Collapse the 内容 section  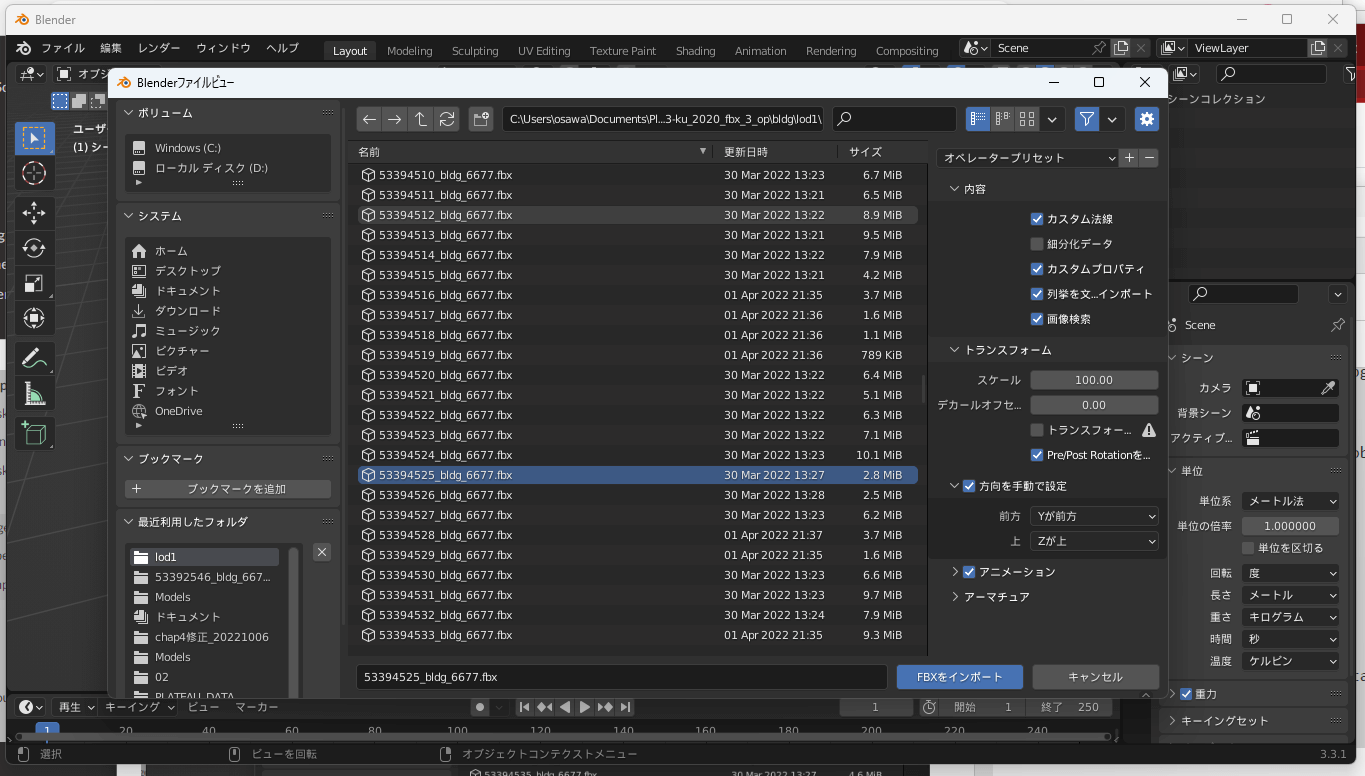[955, 189]
